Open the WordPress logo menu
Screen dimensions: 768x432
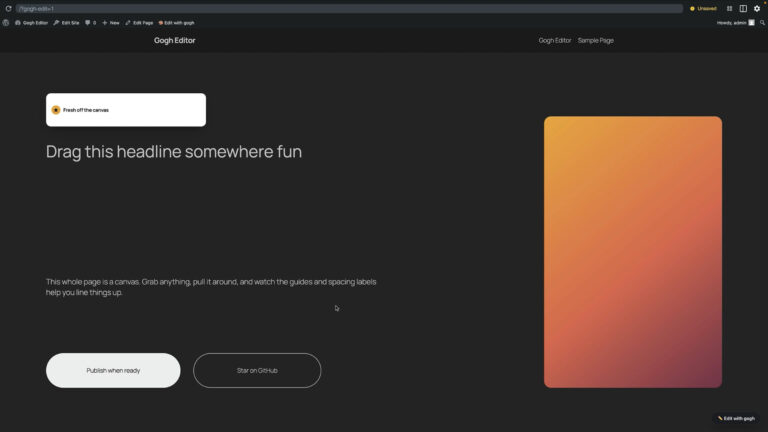point(6,23)
